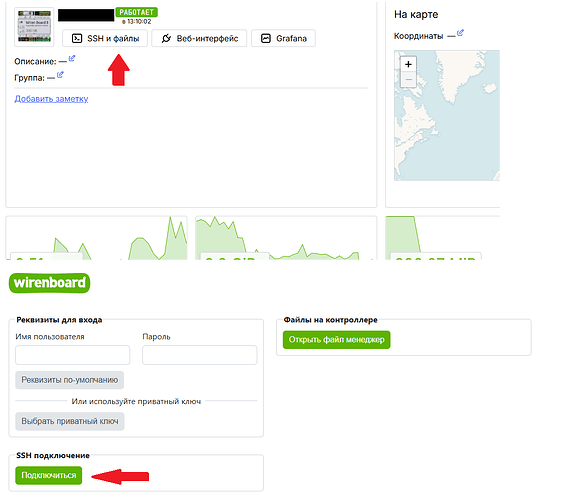Open the Веб-интерфейс button
This screenshot has width=564, height=500.
coord(199,38)
